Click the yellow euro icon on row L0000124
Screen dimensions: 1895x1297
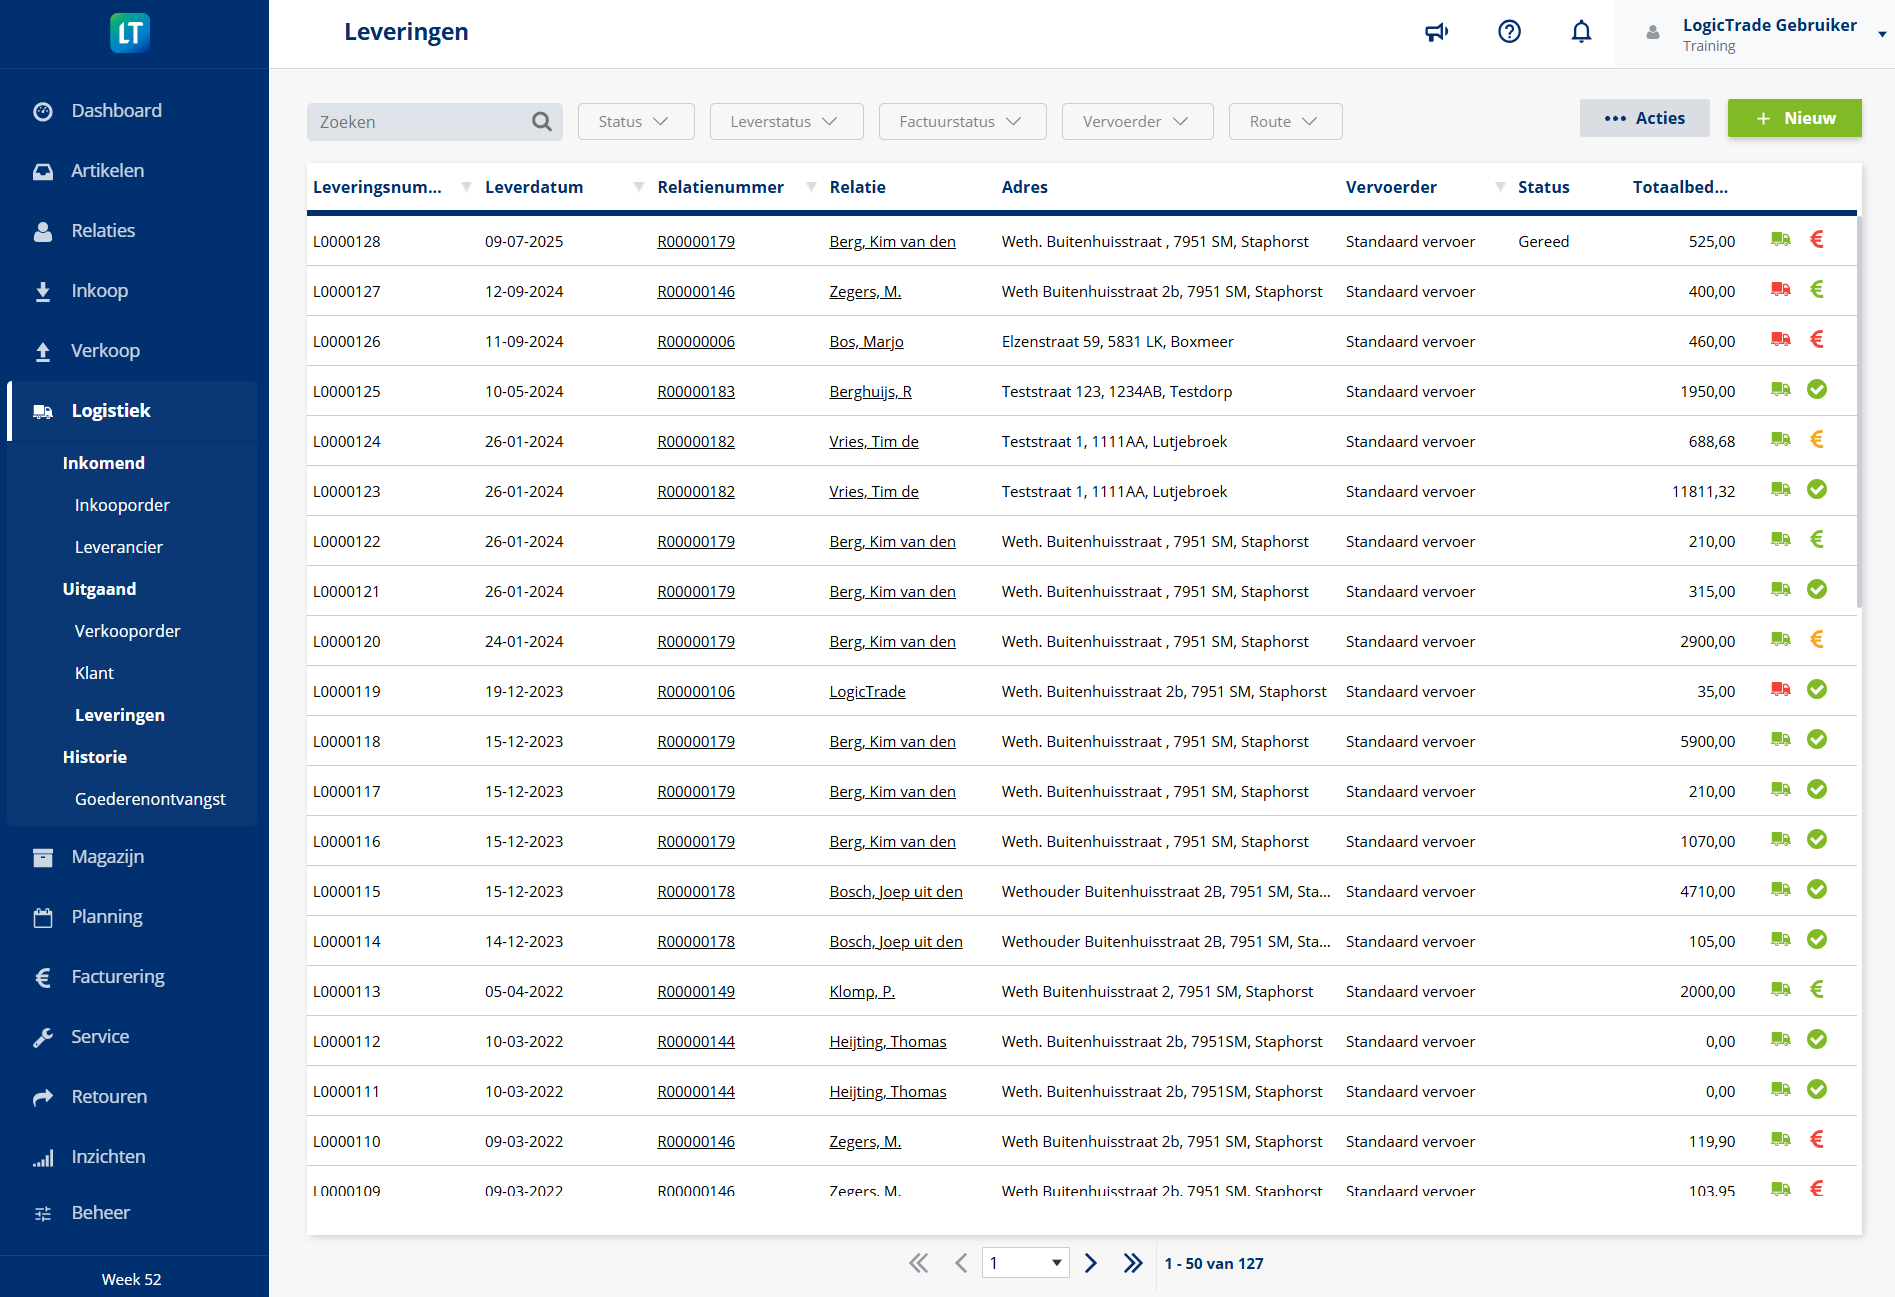tap(1818, 439)
